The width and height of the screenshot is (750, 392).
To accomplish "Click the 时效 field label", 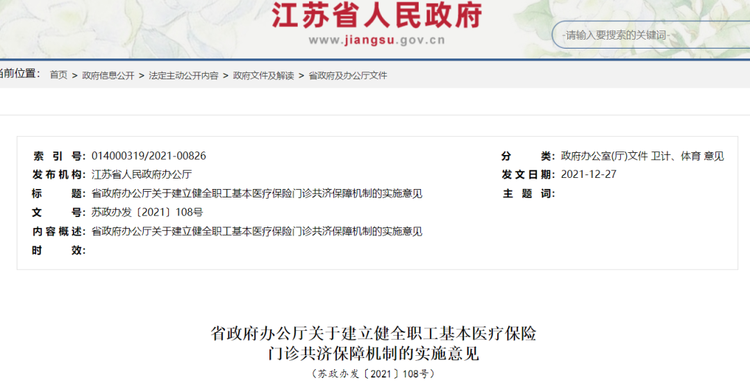I will (x=58, y=250).
